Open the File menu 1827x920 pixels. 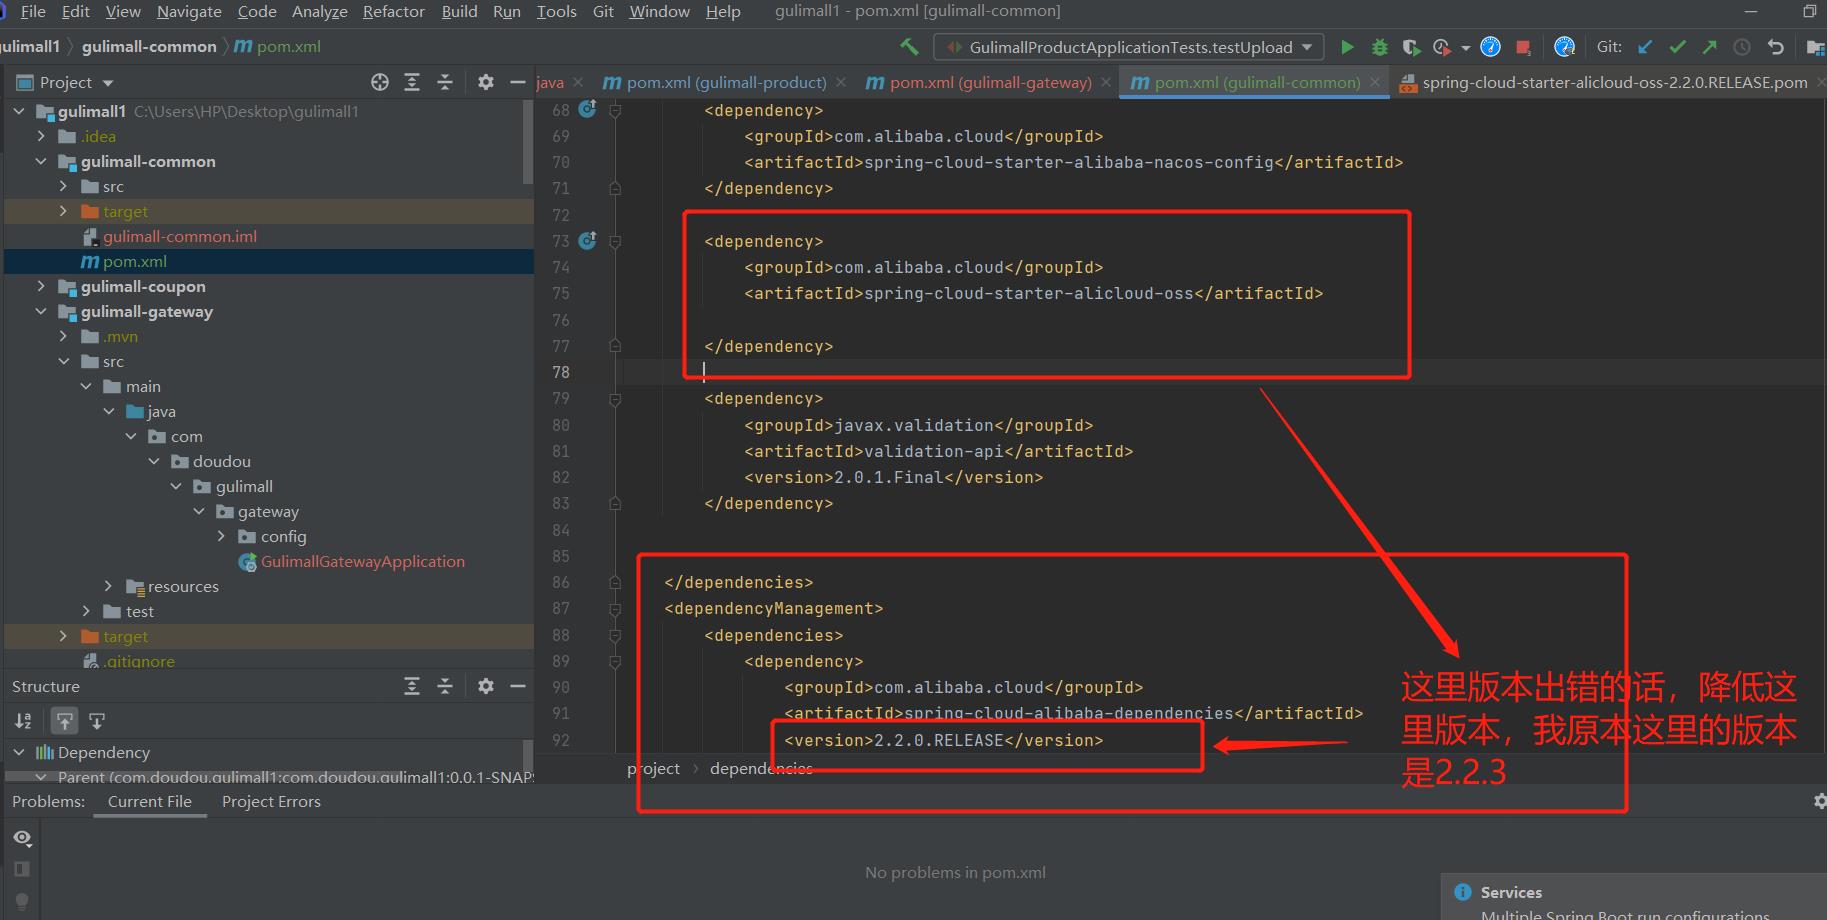click(x=33, y=11)
